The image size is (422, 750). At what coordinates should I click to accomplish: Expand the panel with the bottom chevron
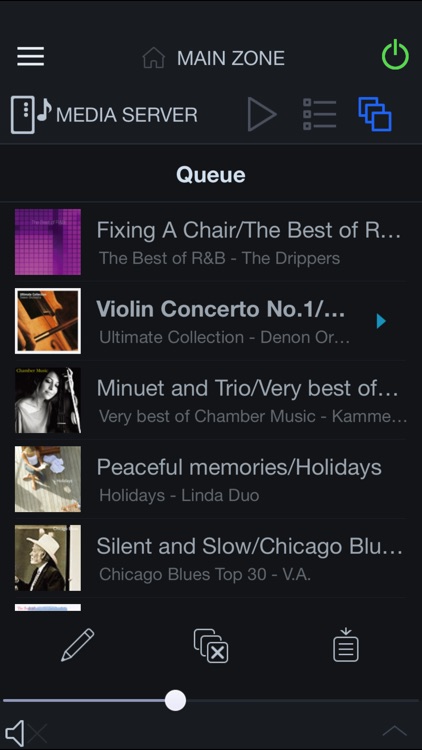click(x=395, y=730)
